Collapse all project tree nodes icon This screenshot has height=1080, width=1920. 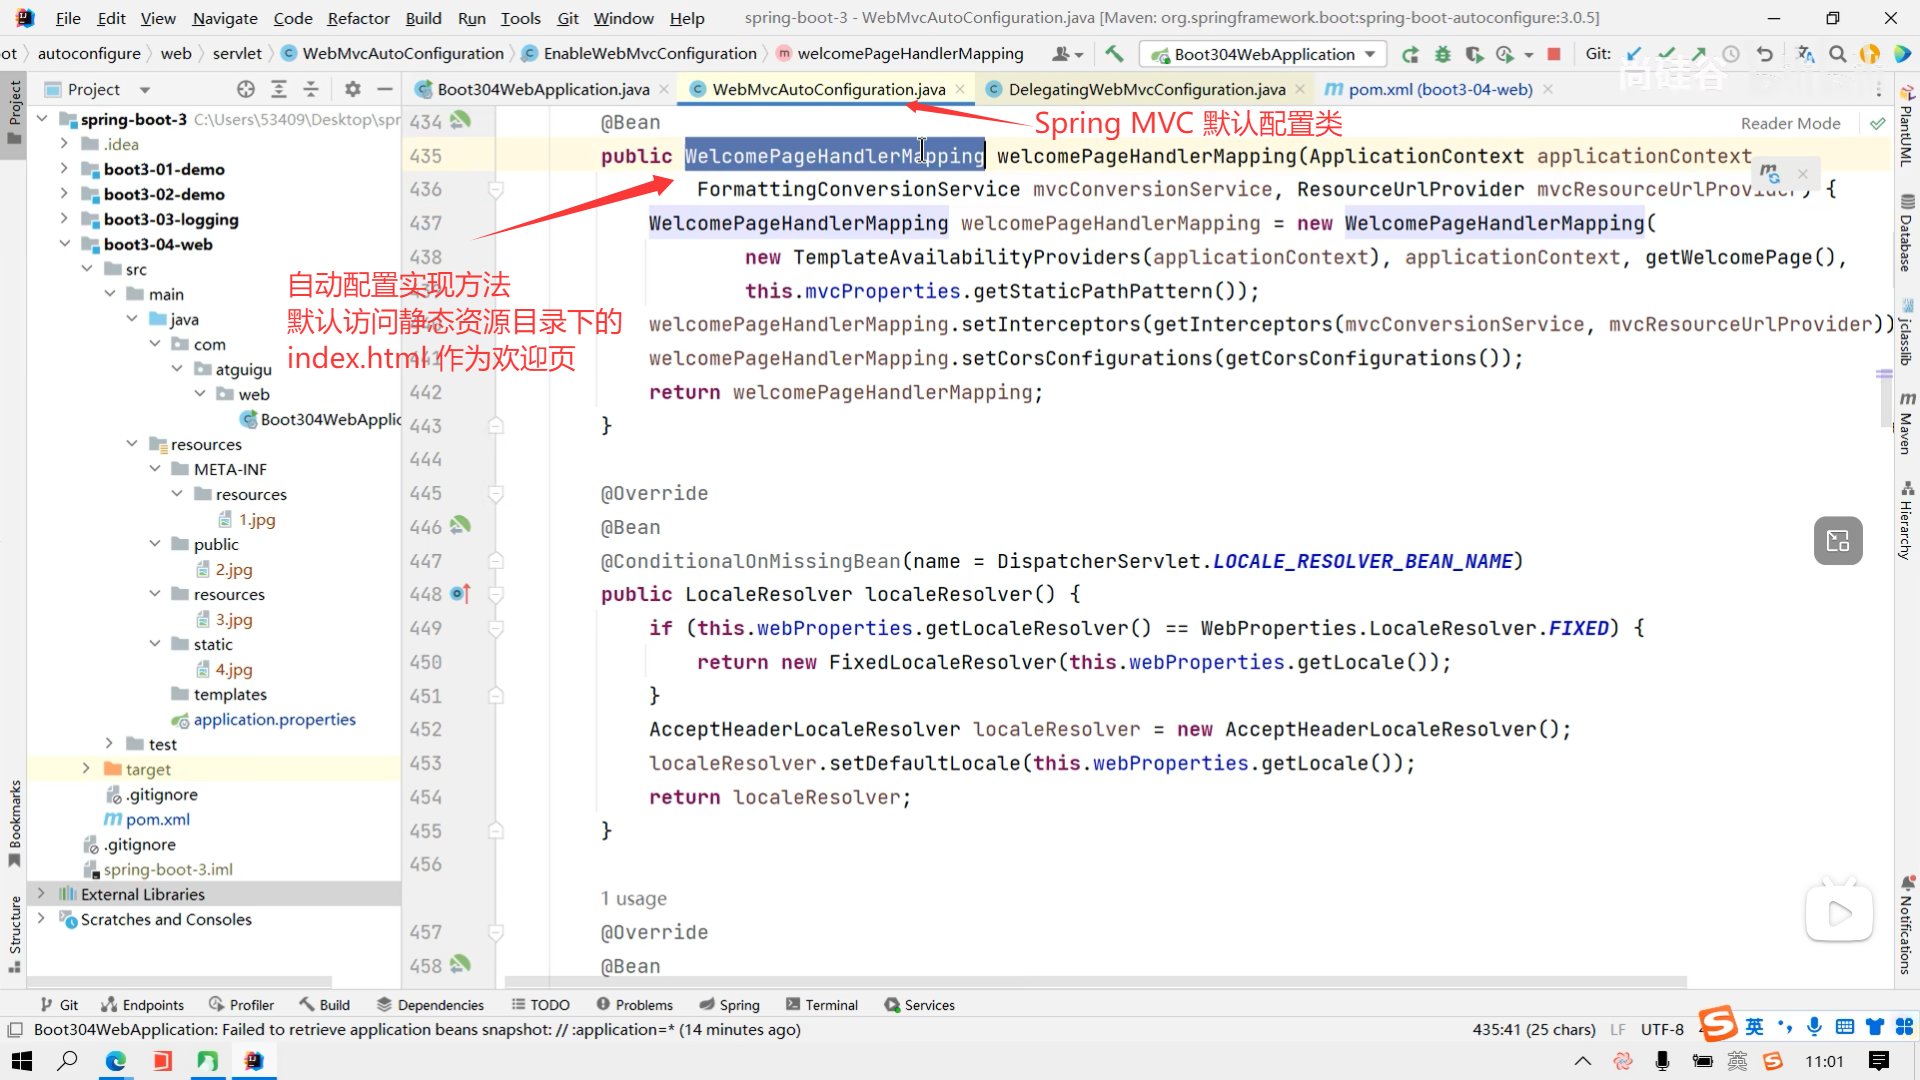tap(311, 89)
